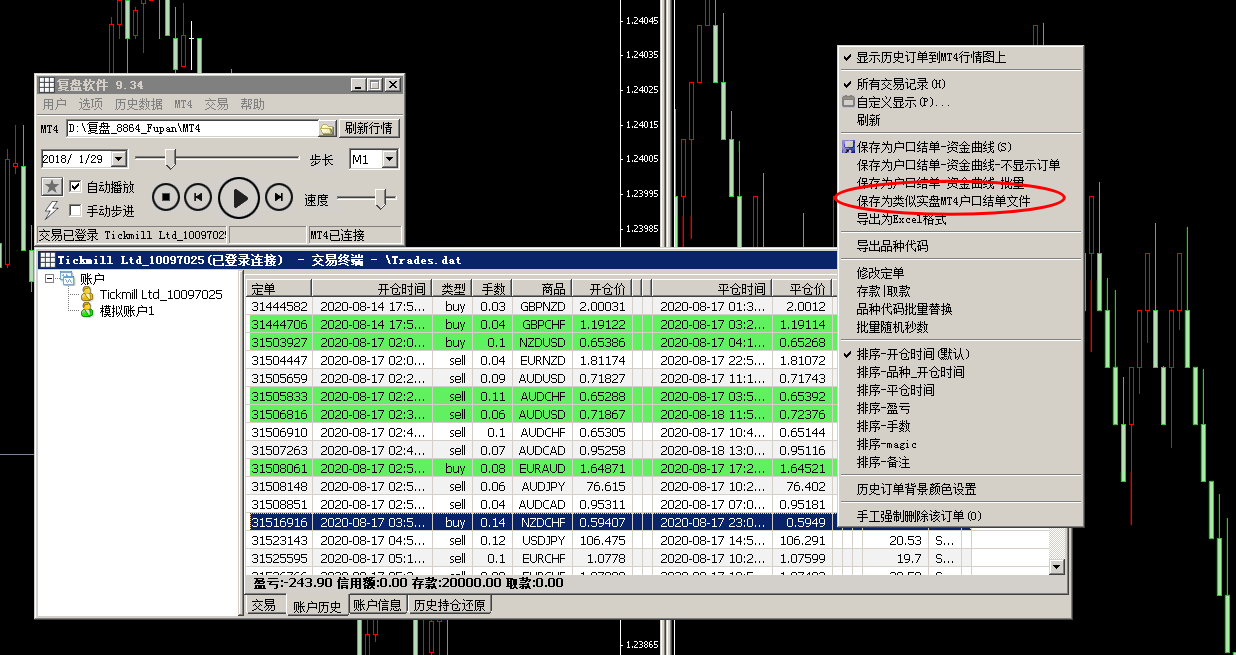Toggle 显示历史订单到MT4行情图上 menu option
Screen dimensions: 1236x655
(x=930, y=58)
